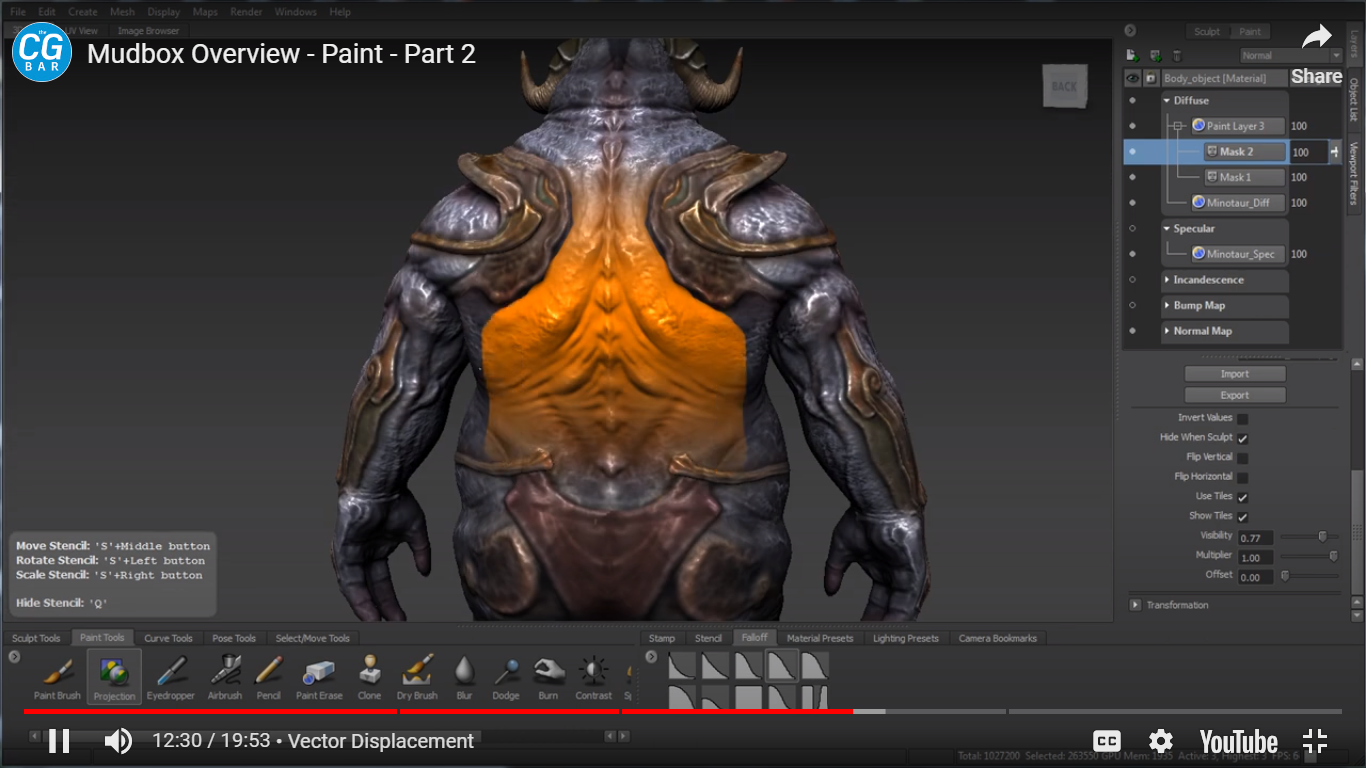Screen dimensions: 1366x768
Task: Open the Select/Move Tools tab
Action: coord(313,638)
